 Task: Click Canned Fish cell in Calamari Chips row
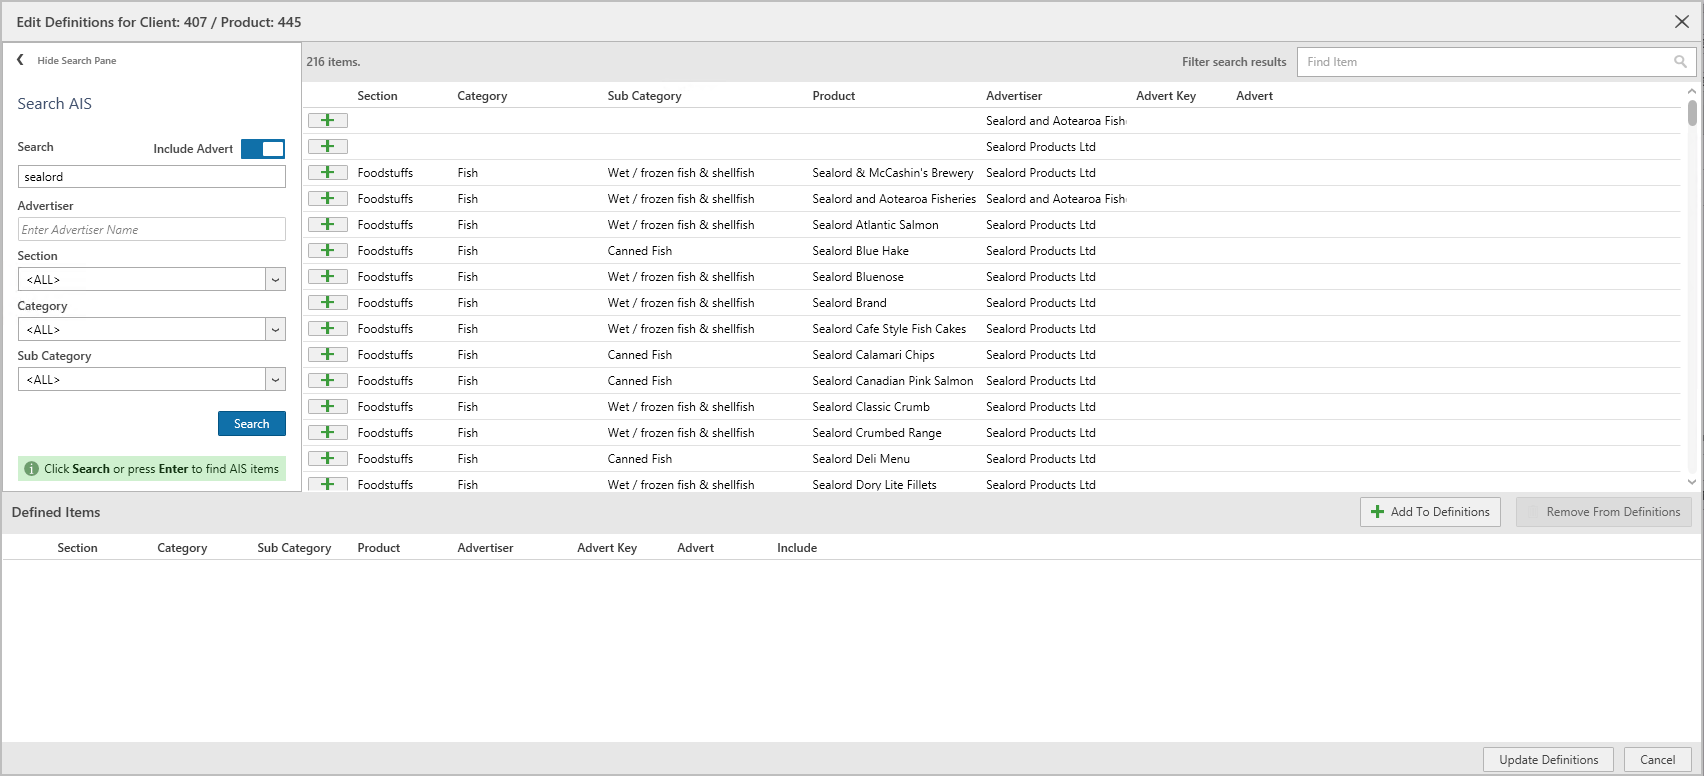pos(640,355)
